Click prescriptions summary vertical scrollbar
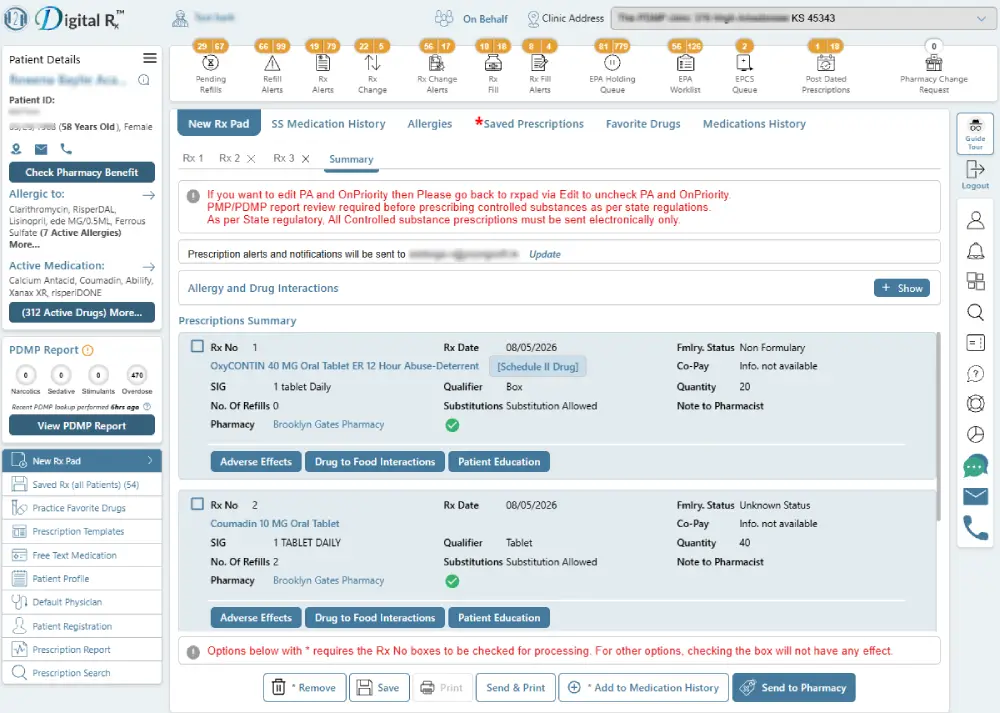The width and height of the screenshot is (1000, 713). click(938, 426)
